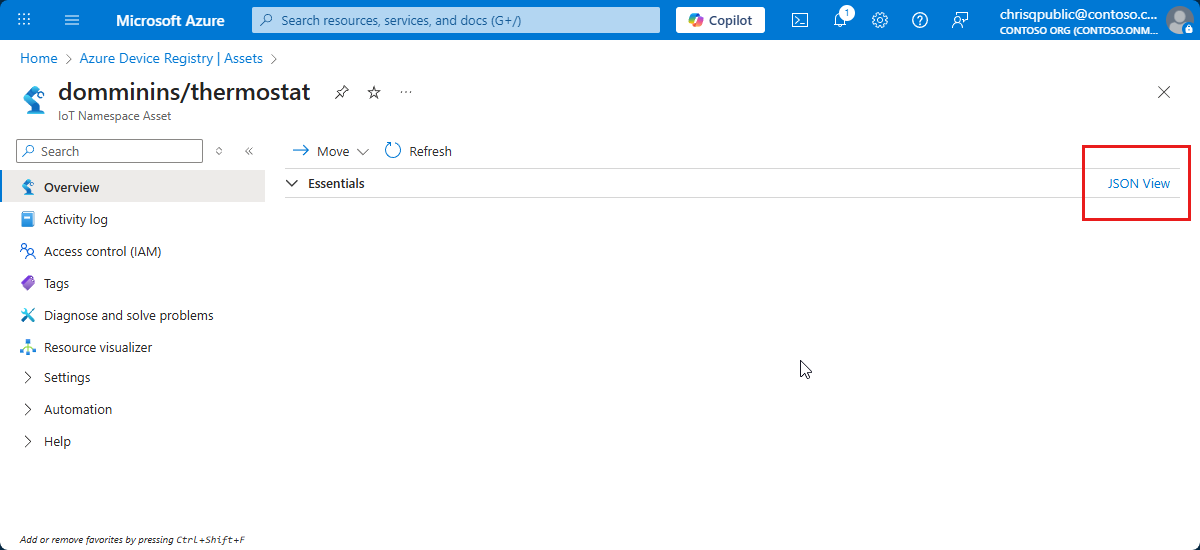
Task: Collapse the left sidebar menu
Action: click(249, 151)
